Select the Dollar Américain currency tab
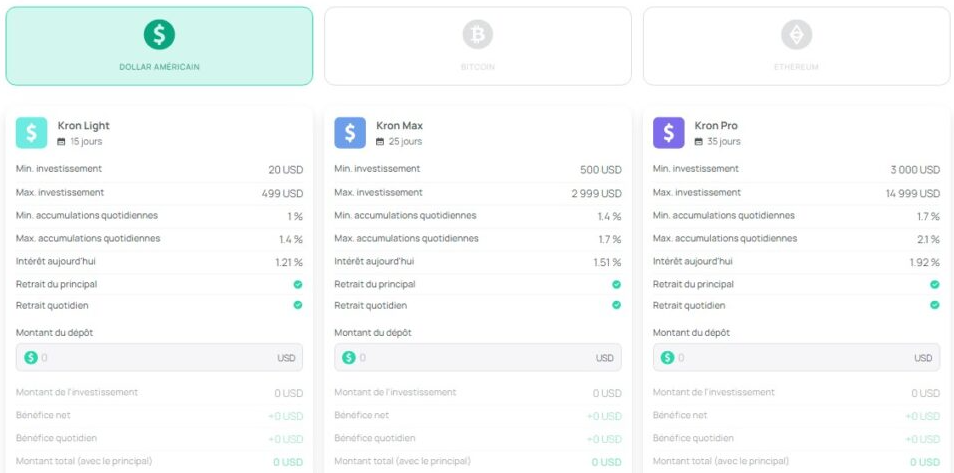The image size is (954, 473). [159, 47]
